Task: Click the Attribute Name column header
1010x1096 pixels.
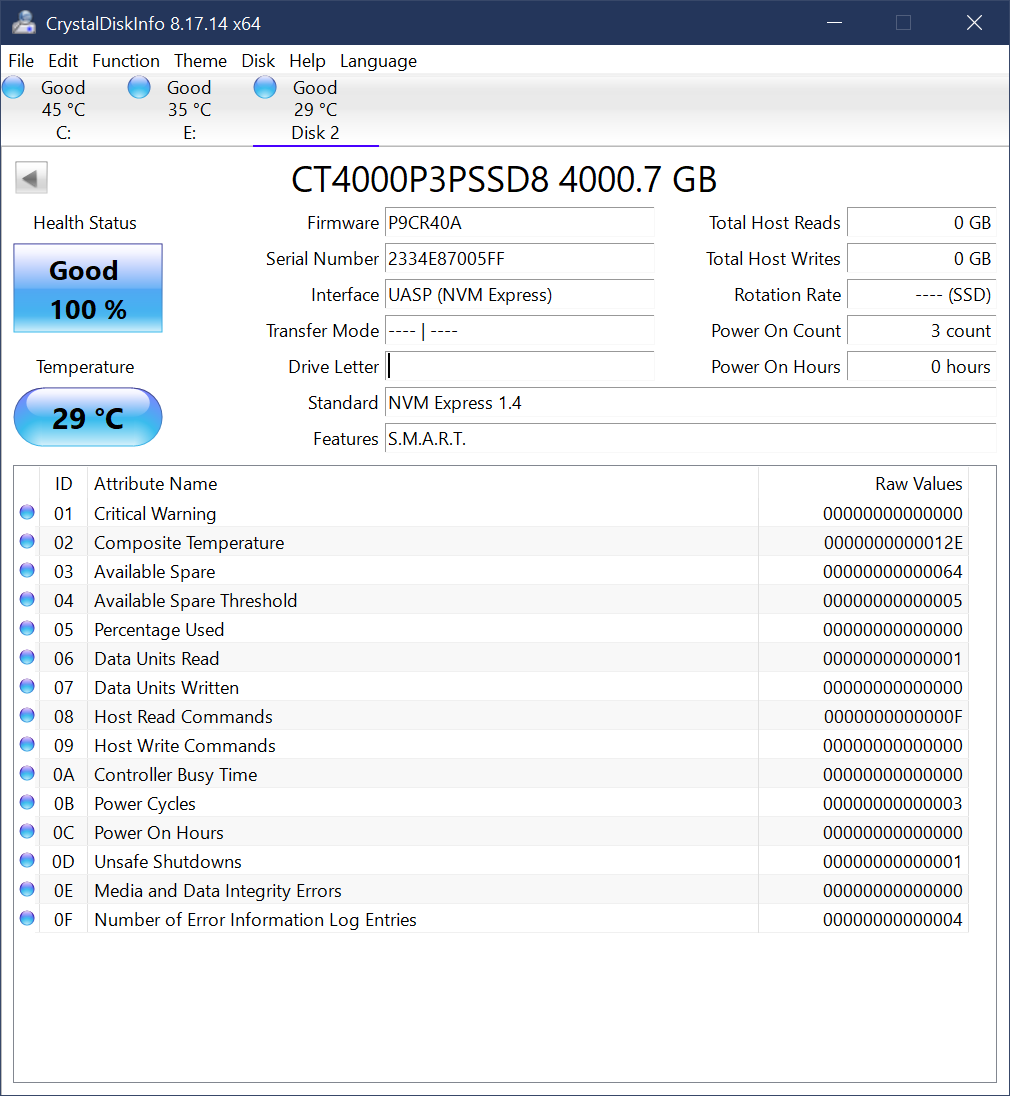Action: [423, 484]
